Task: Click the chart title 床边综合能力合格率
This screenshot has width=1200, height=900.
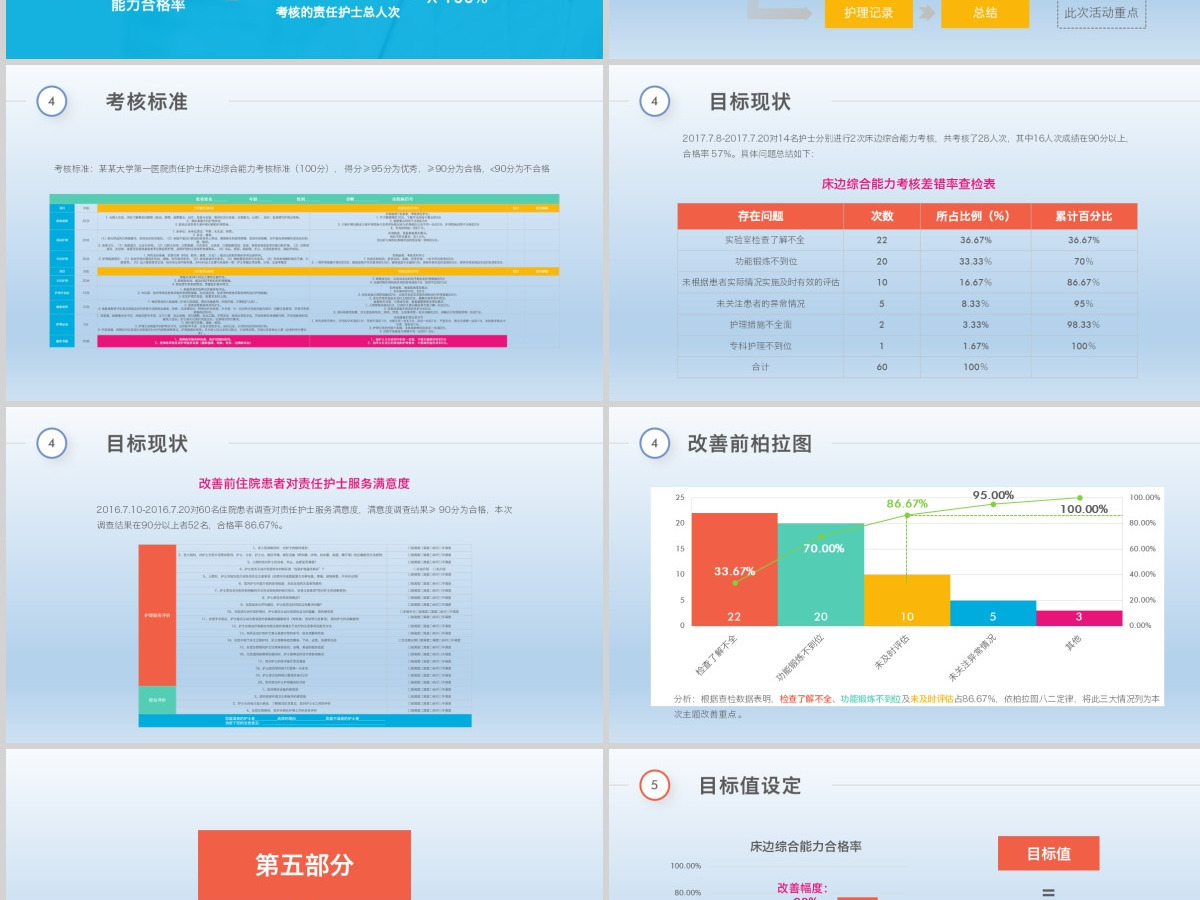Action: tap(806, 846)
